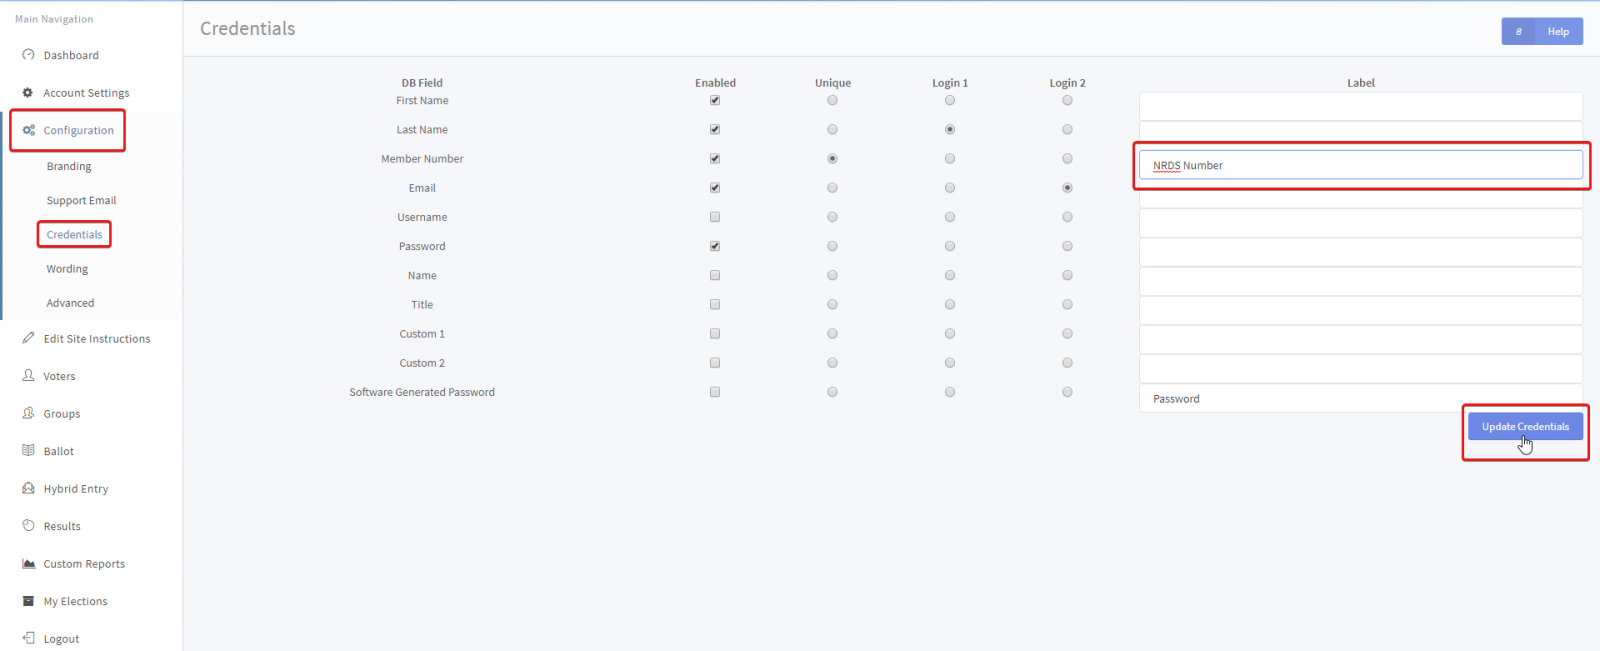Viewport: 1600px width, 651px height.
Task: Click the Logout icon
Action: (x=28, y=638)
